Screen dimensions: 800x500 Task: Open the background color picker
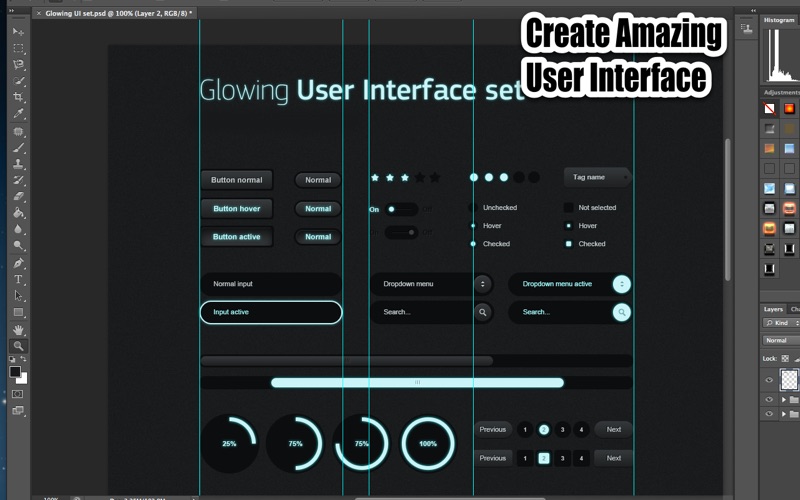[23, 379]
